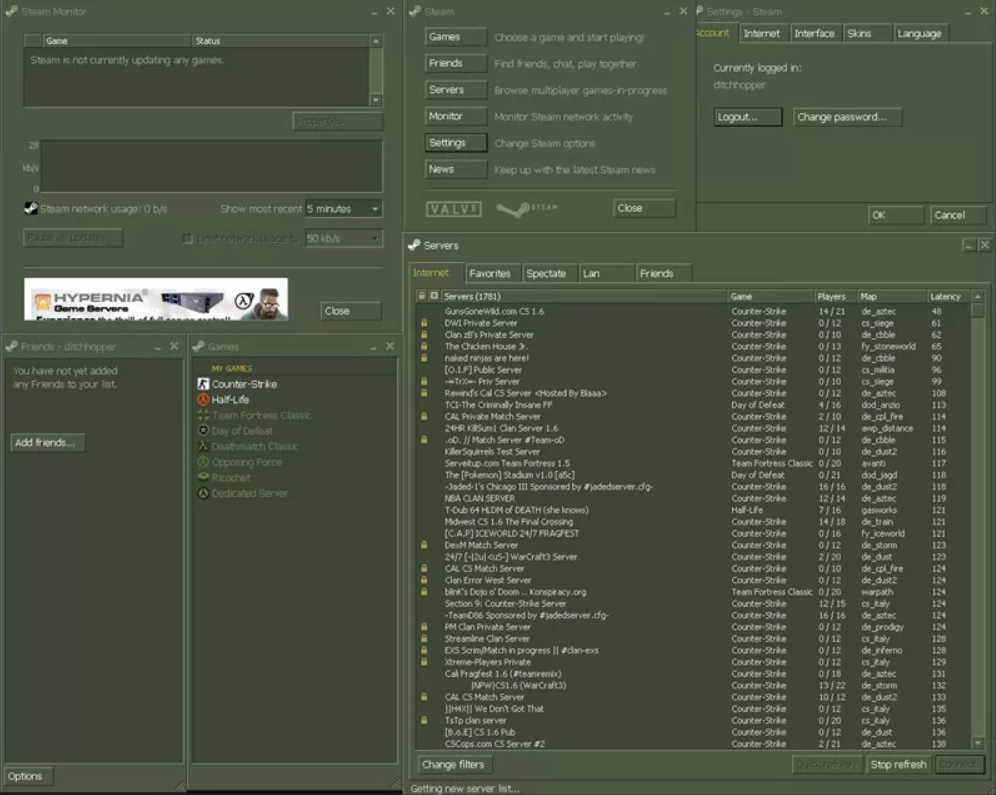996x795 pixels.
Task: Sort servers by password lock column icon
Action: click(421, 296)
